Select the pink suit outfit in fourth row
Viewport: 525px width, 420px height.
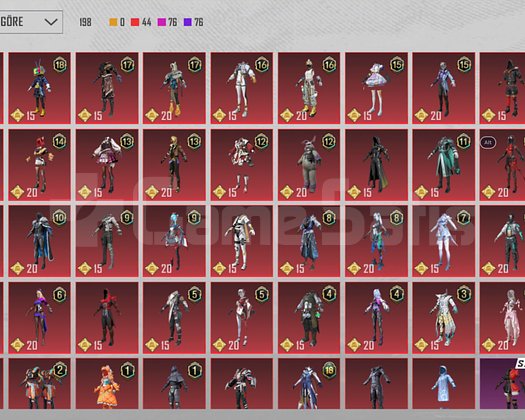502,318
